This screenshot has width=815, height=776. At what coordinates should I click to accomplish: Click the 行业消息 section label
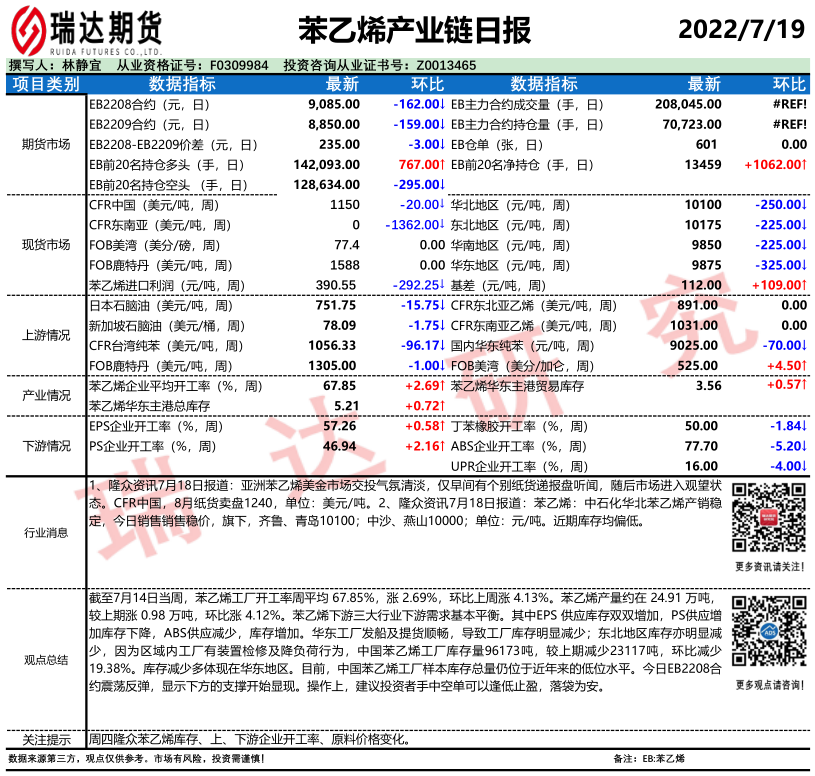coord(46,533)
